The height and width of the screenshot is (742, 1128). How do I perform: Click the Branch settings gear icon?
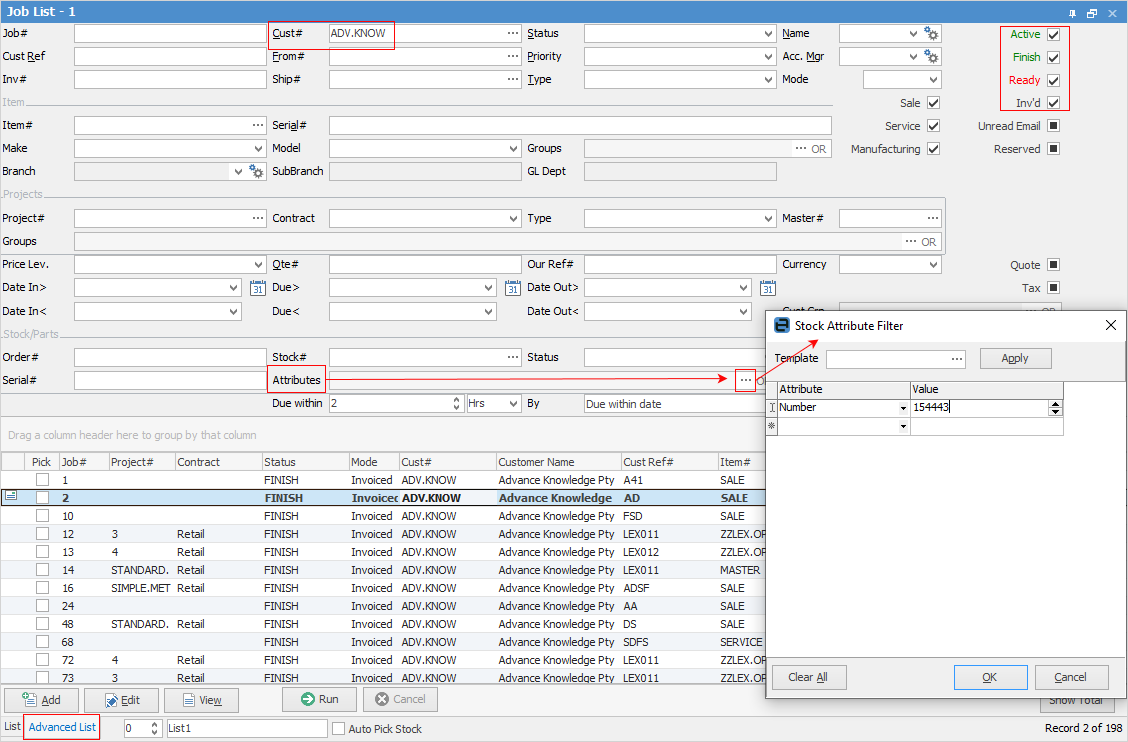point(256,172)
